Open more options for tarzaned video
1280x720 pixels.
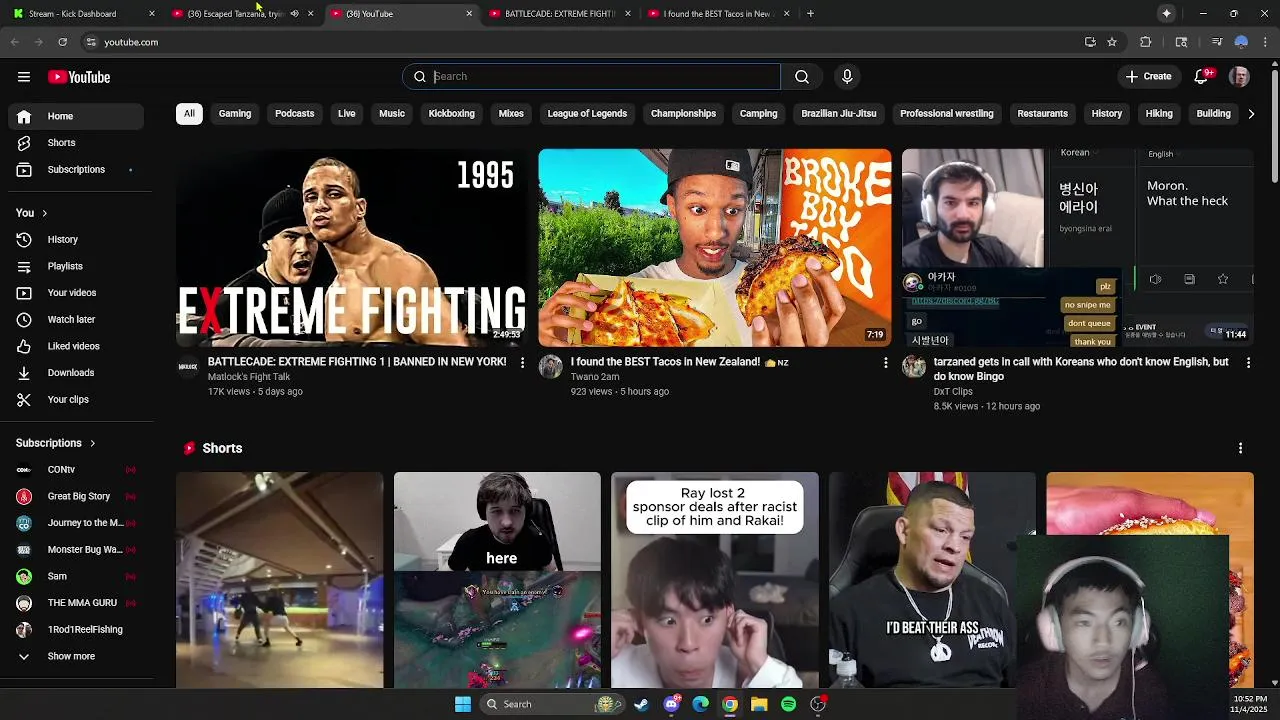(1248, 363)
